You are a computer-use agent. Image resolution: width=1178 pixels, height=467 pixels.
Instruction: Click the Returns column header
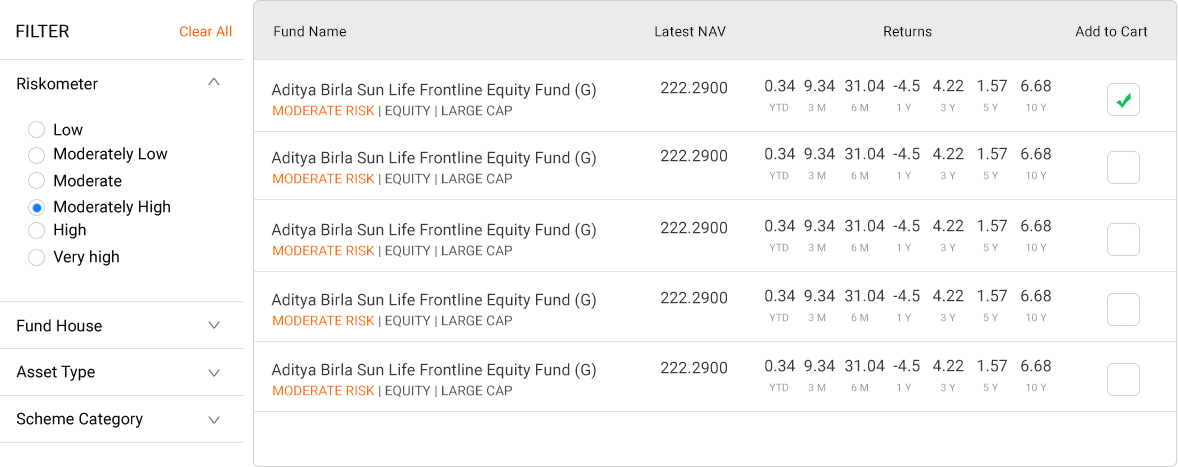[x=907, y=32]
